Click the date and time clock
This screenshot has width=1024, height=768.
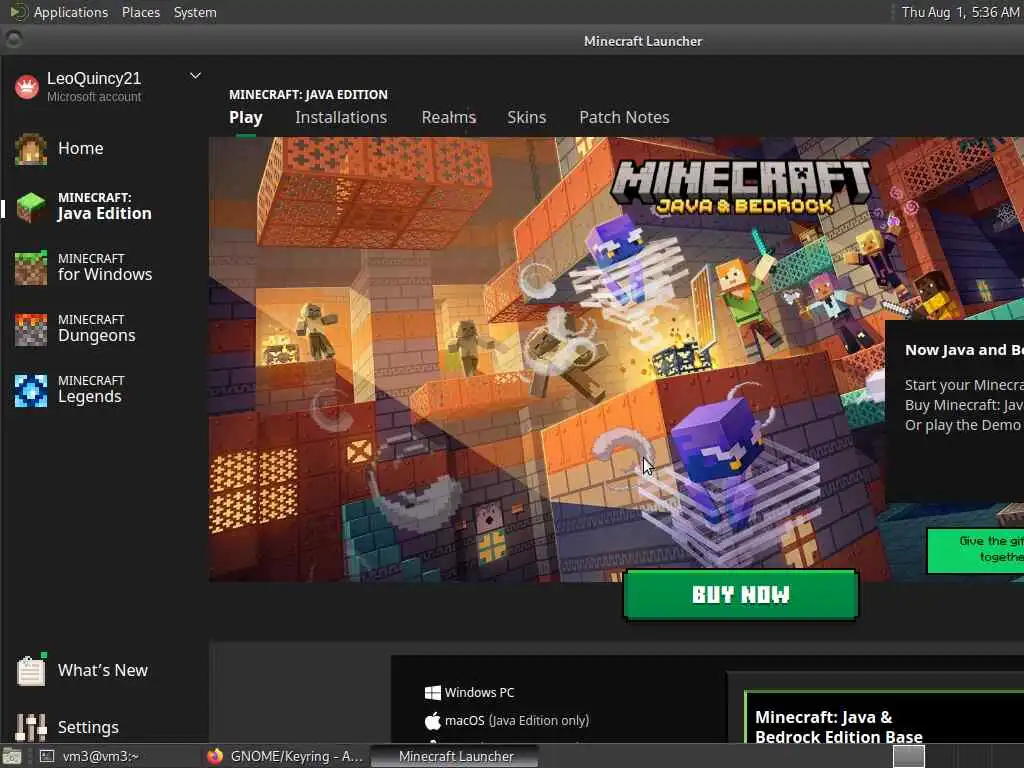tap(960, 12)
